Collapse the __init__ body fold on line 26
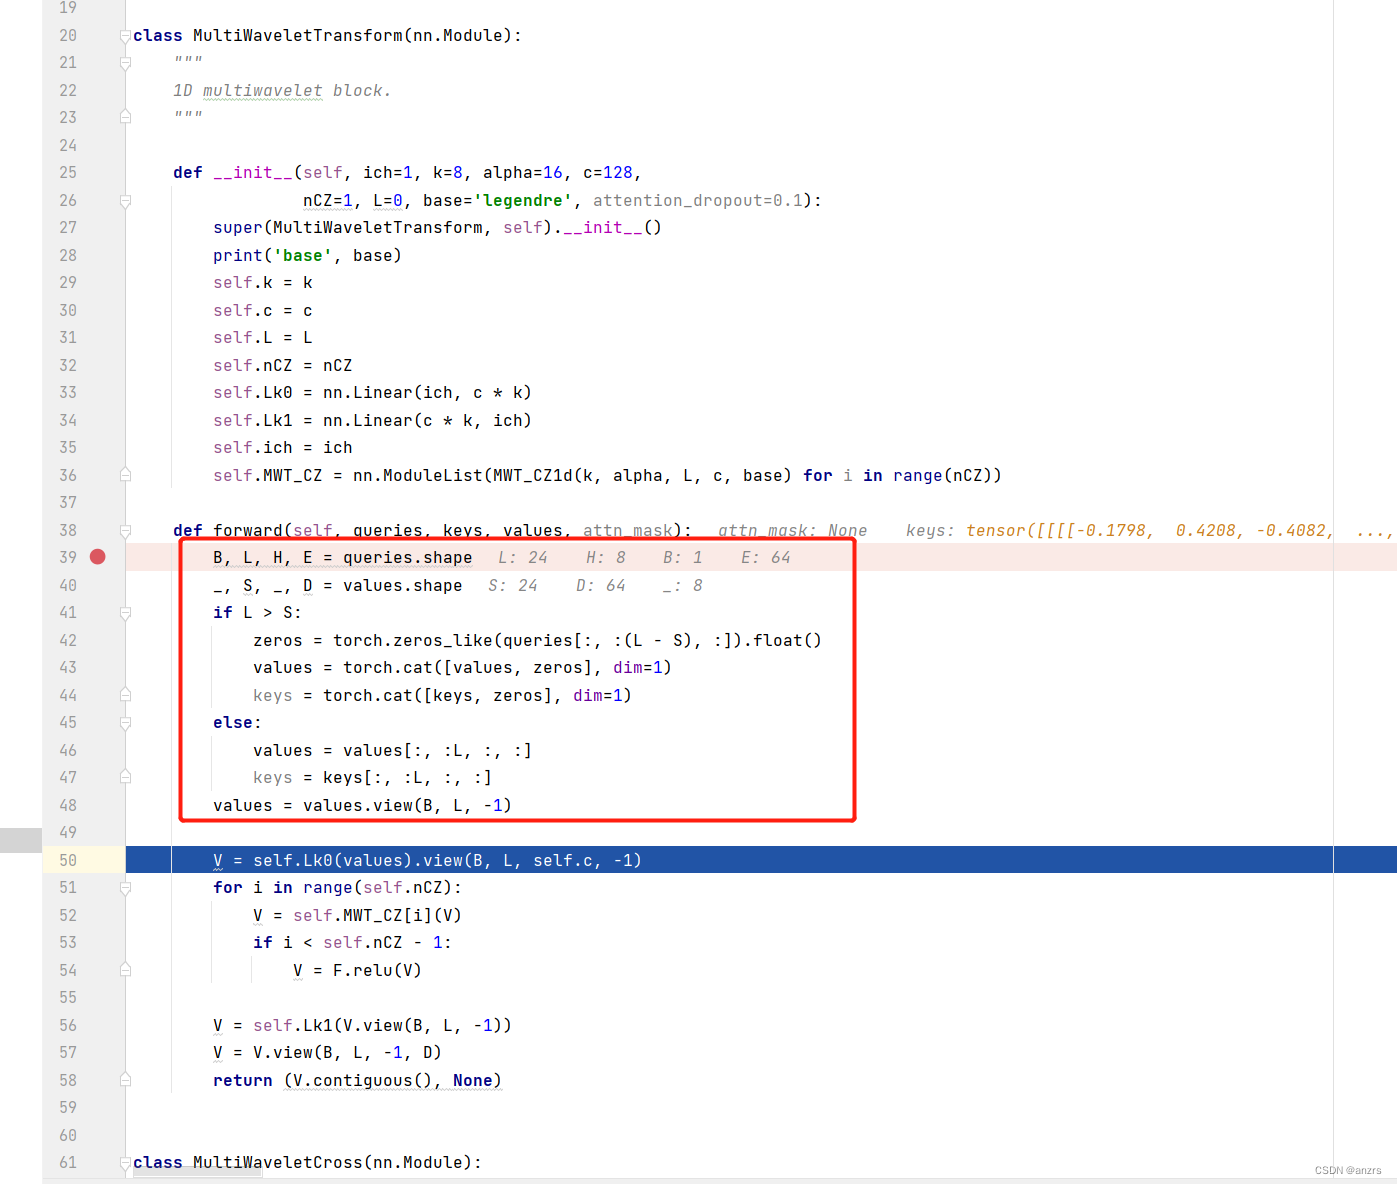1397x1184 pixels. point(125,201)
